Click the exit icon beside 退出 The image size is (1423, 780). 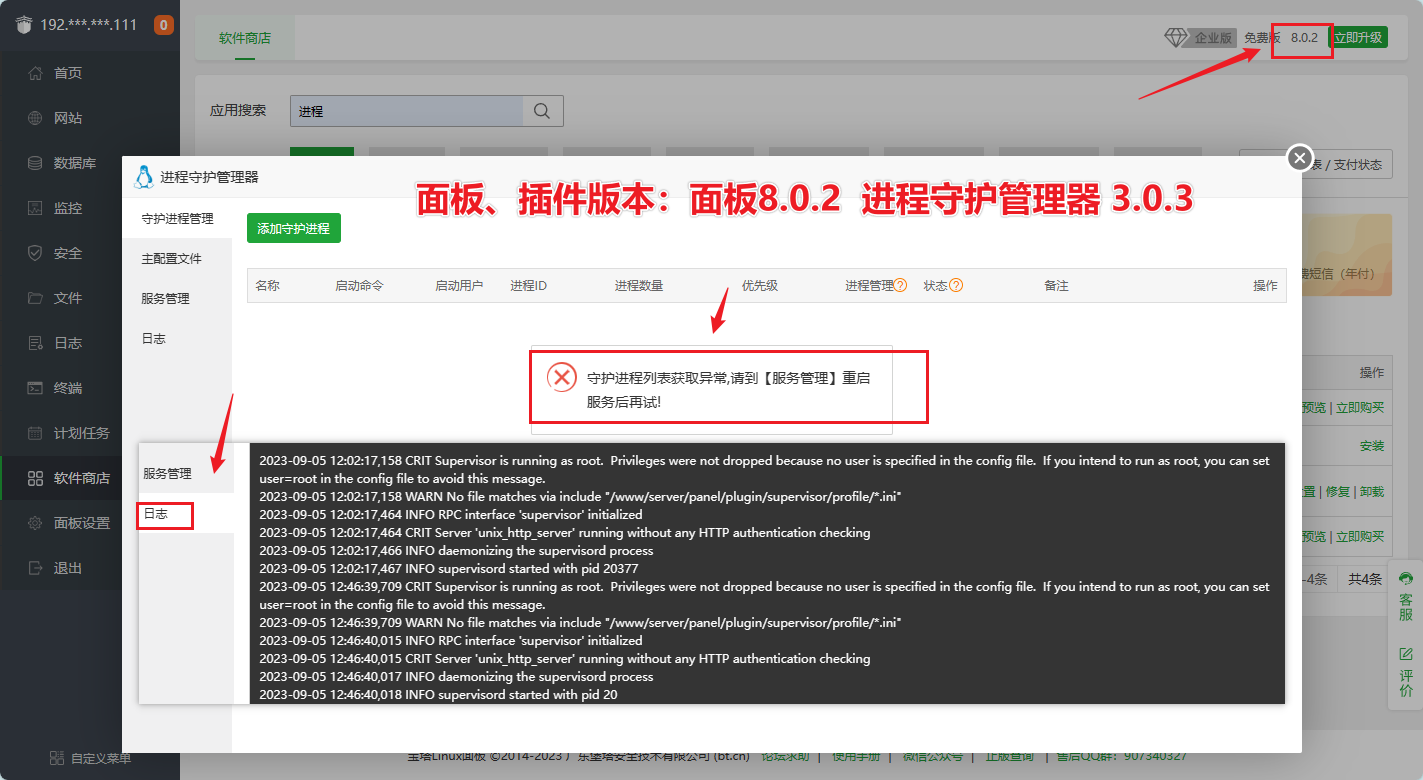coord(35,568)
